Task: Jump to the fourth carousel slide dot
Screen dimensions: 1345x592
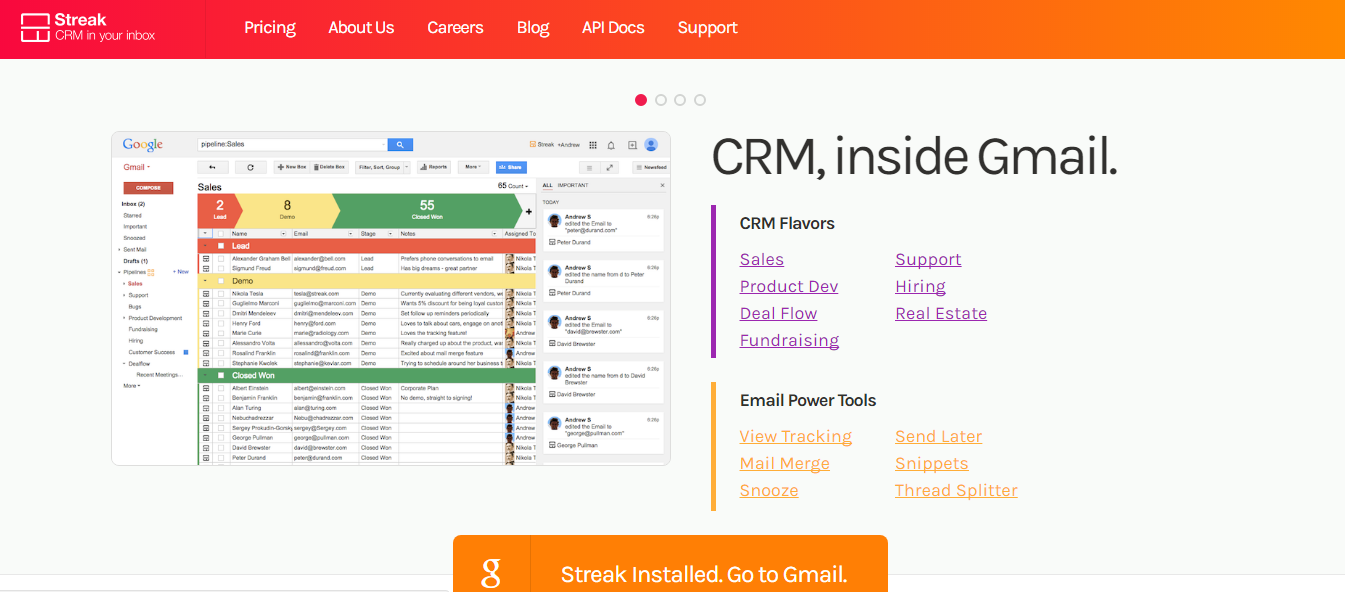Action: coord(700,100)
